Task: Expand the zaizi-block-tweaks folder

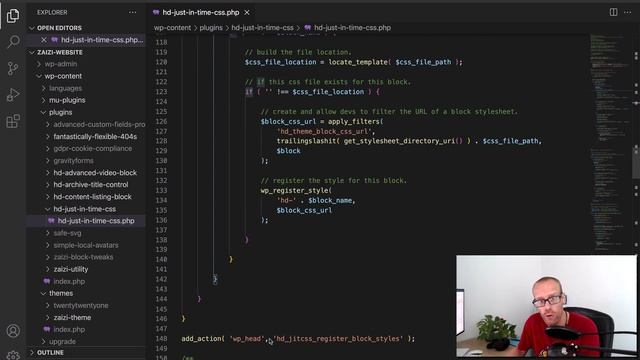Action: (83, 257)
